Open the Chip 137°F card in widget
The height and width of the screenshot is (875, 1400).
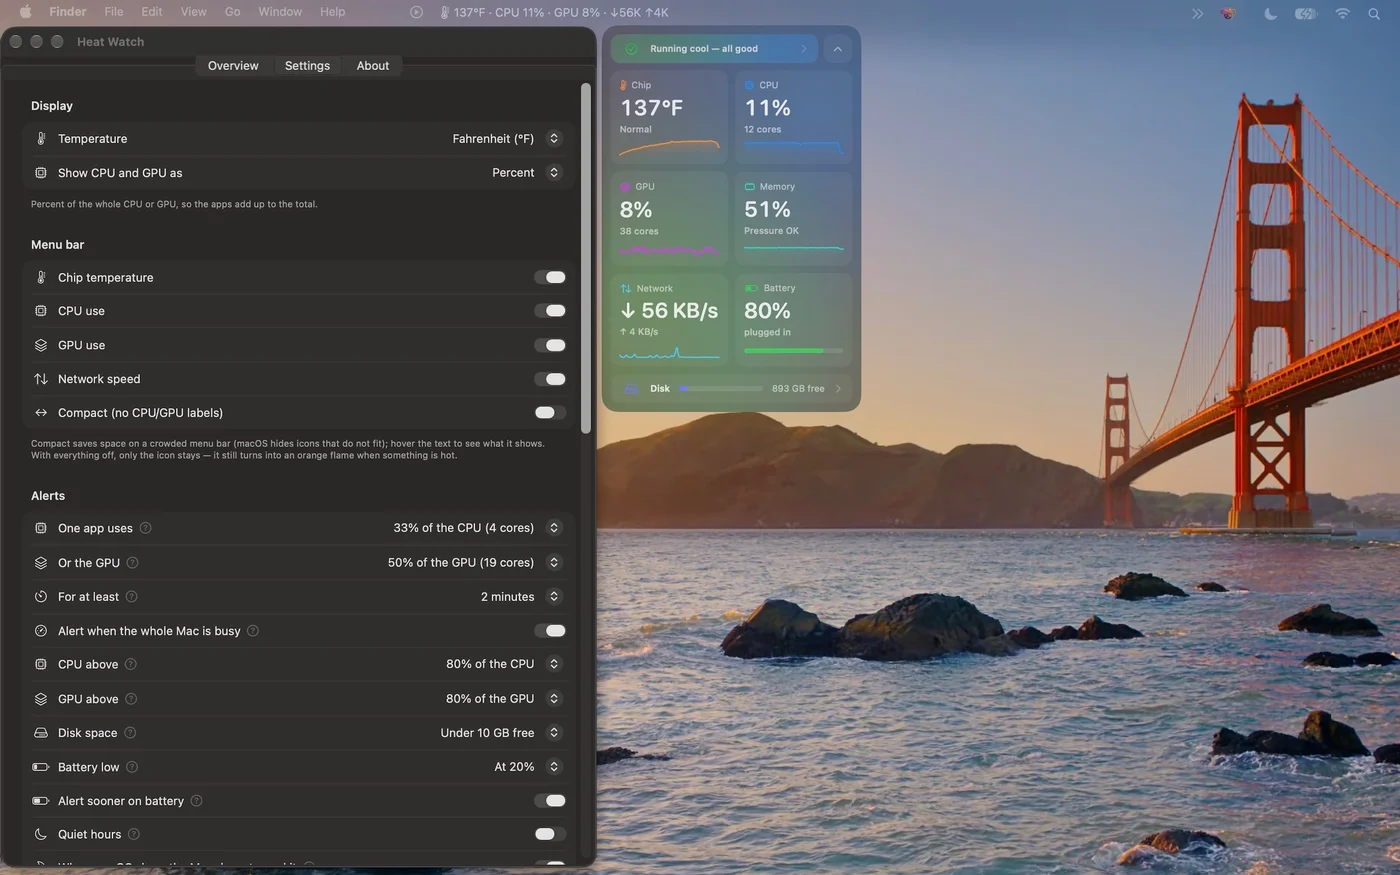click(x=669, y=118)
